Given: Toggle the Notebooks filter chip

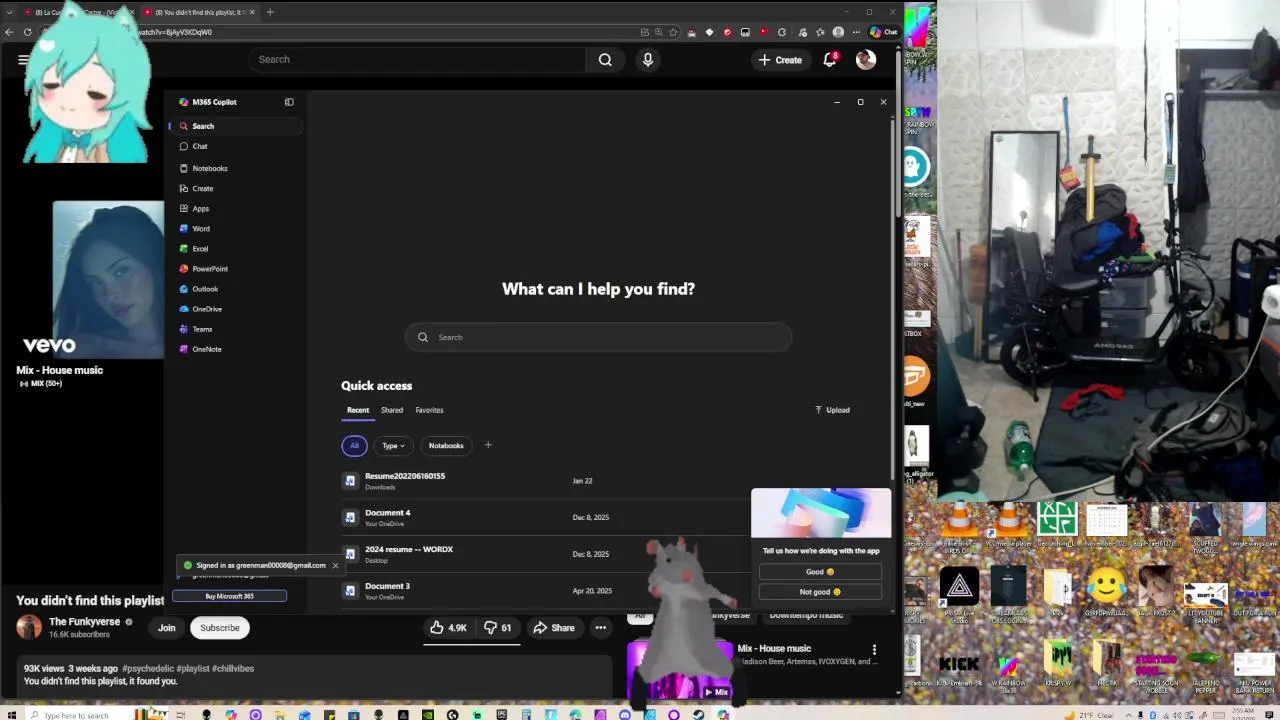Looking at the screenshot, I should point(446,445).
